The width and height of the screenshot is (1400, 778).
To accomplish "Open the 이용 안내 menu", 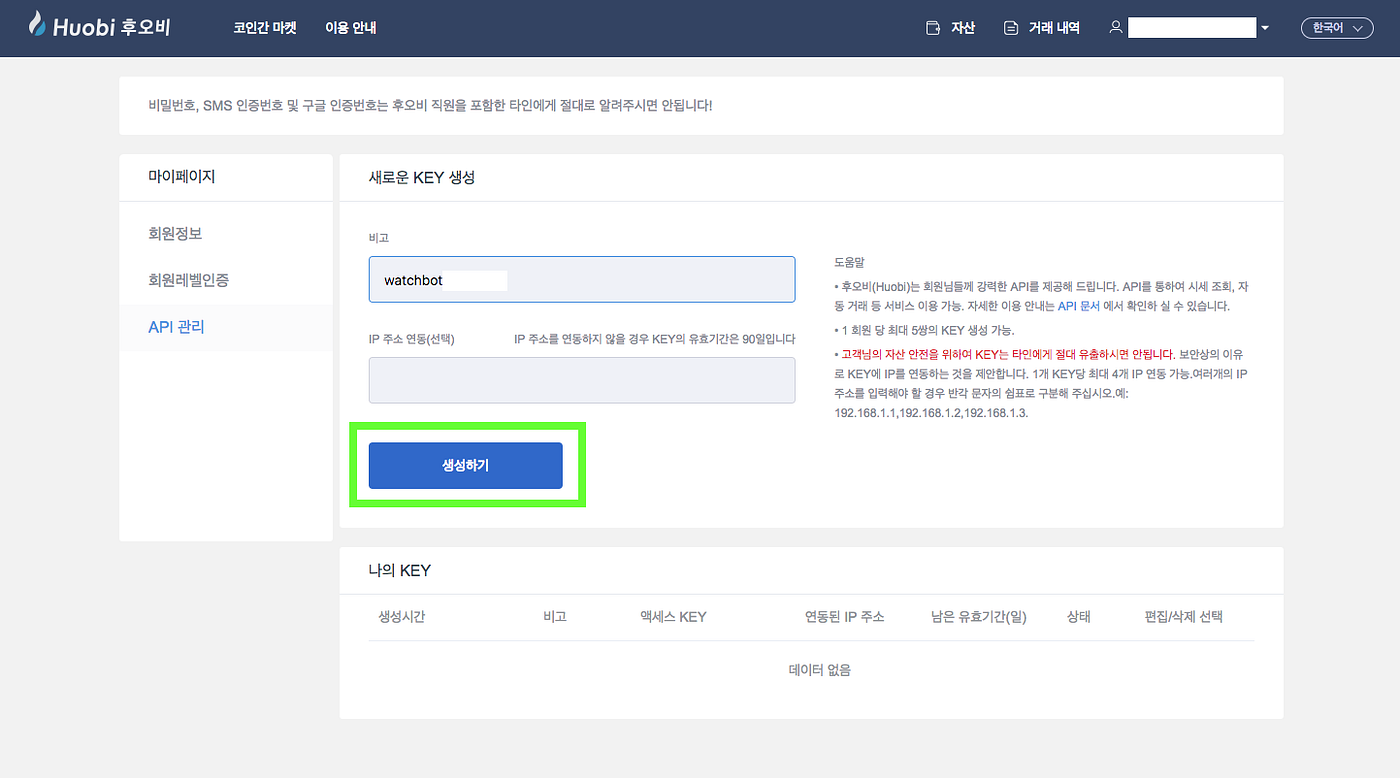I will tap(351, 28).
